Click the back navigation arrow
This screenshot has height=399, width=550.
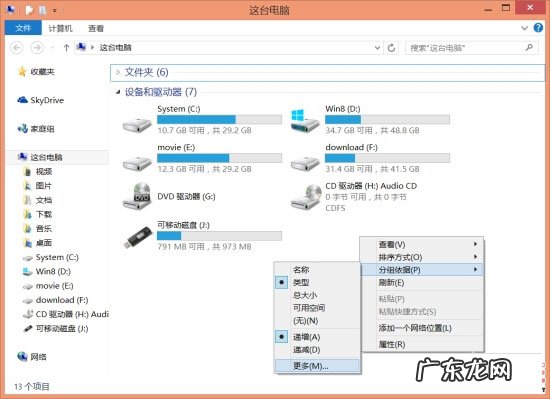[x=17, y=47]
